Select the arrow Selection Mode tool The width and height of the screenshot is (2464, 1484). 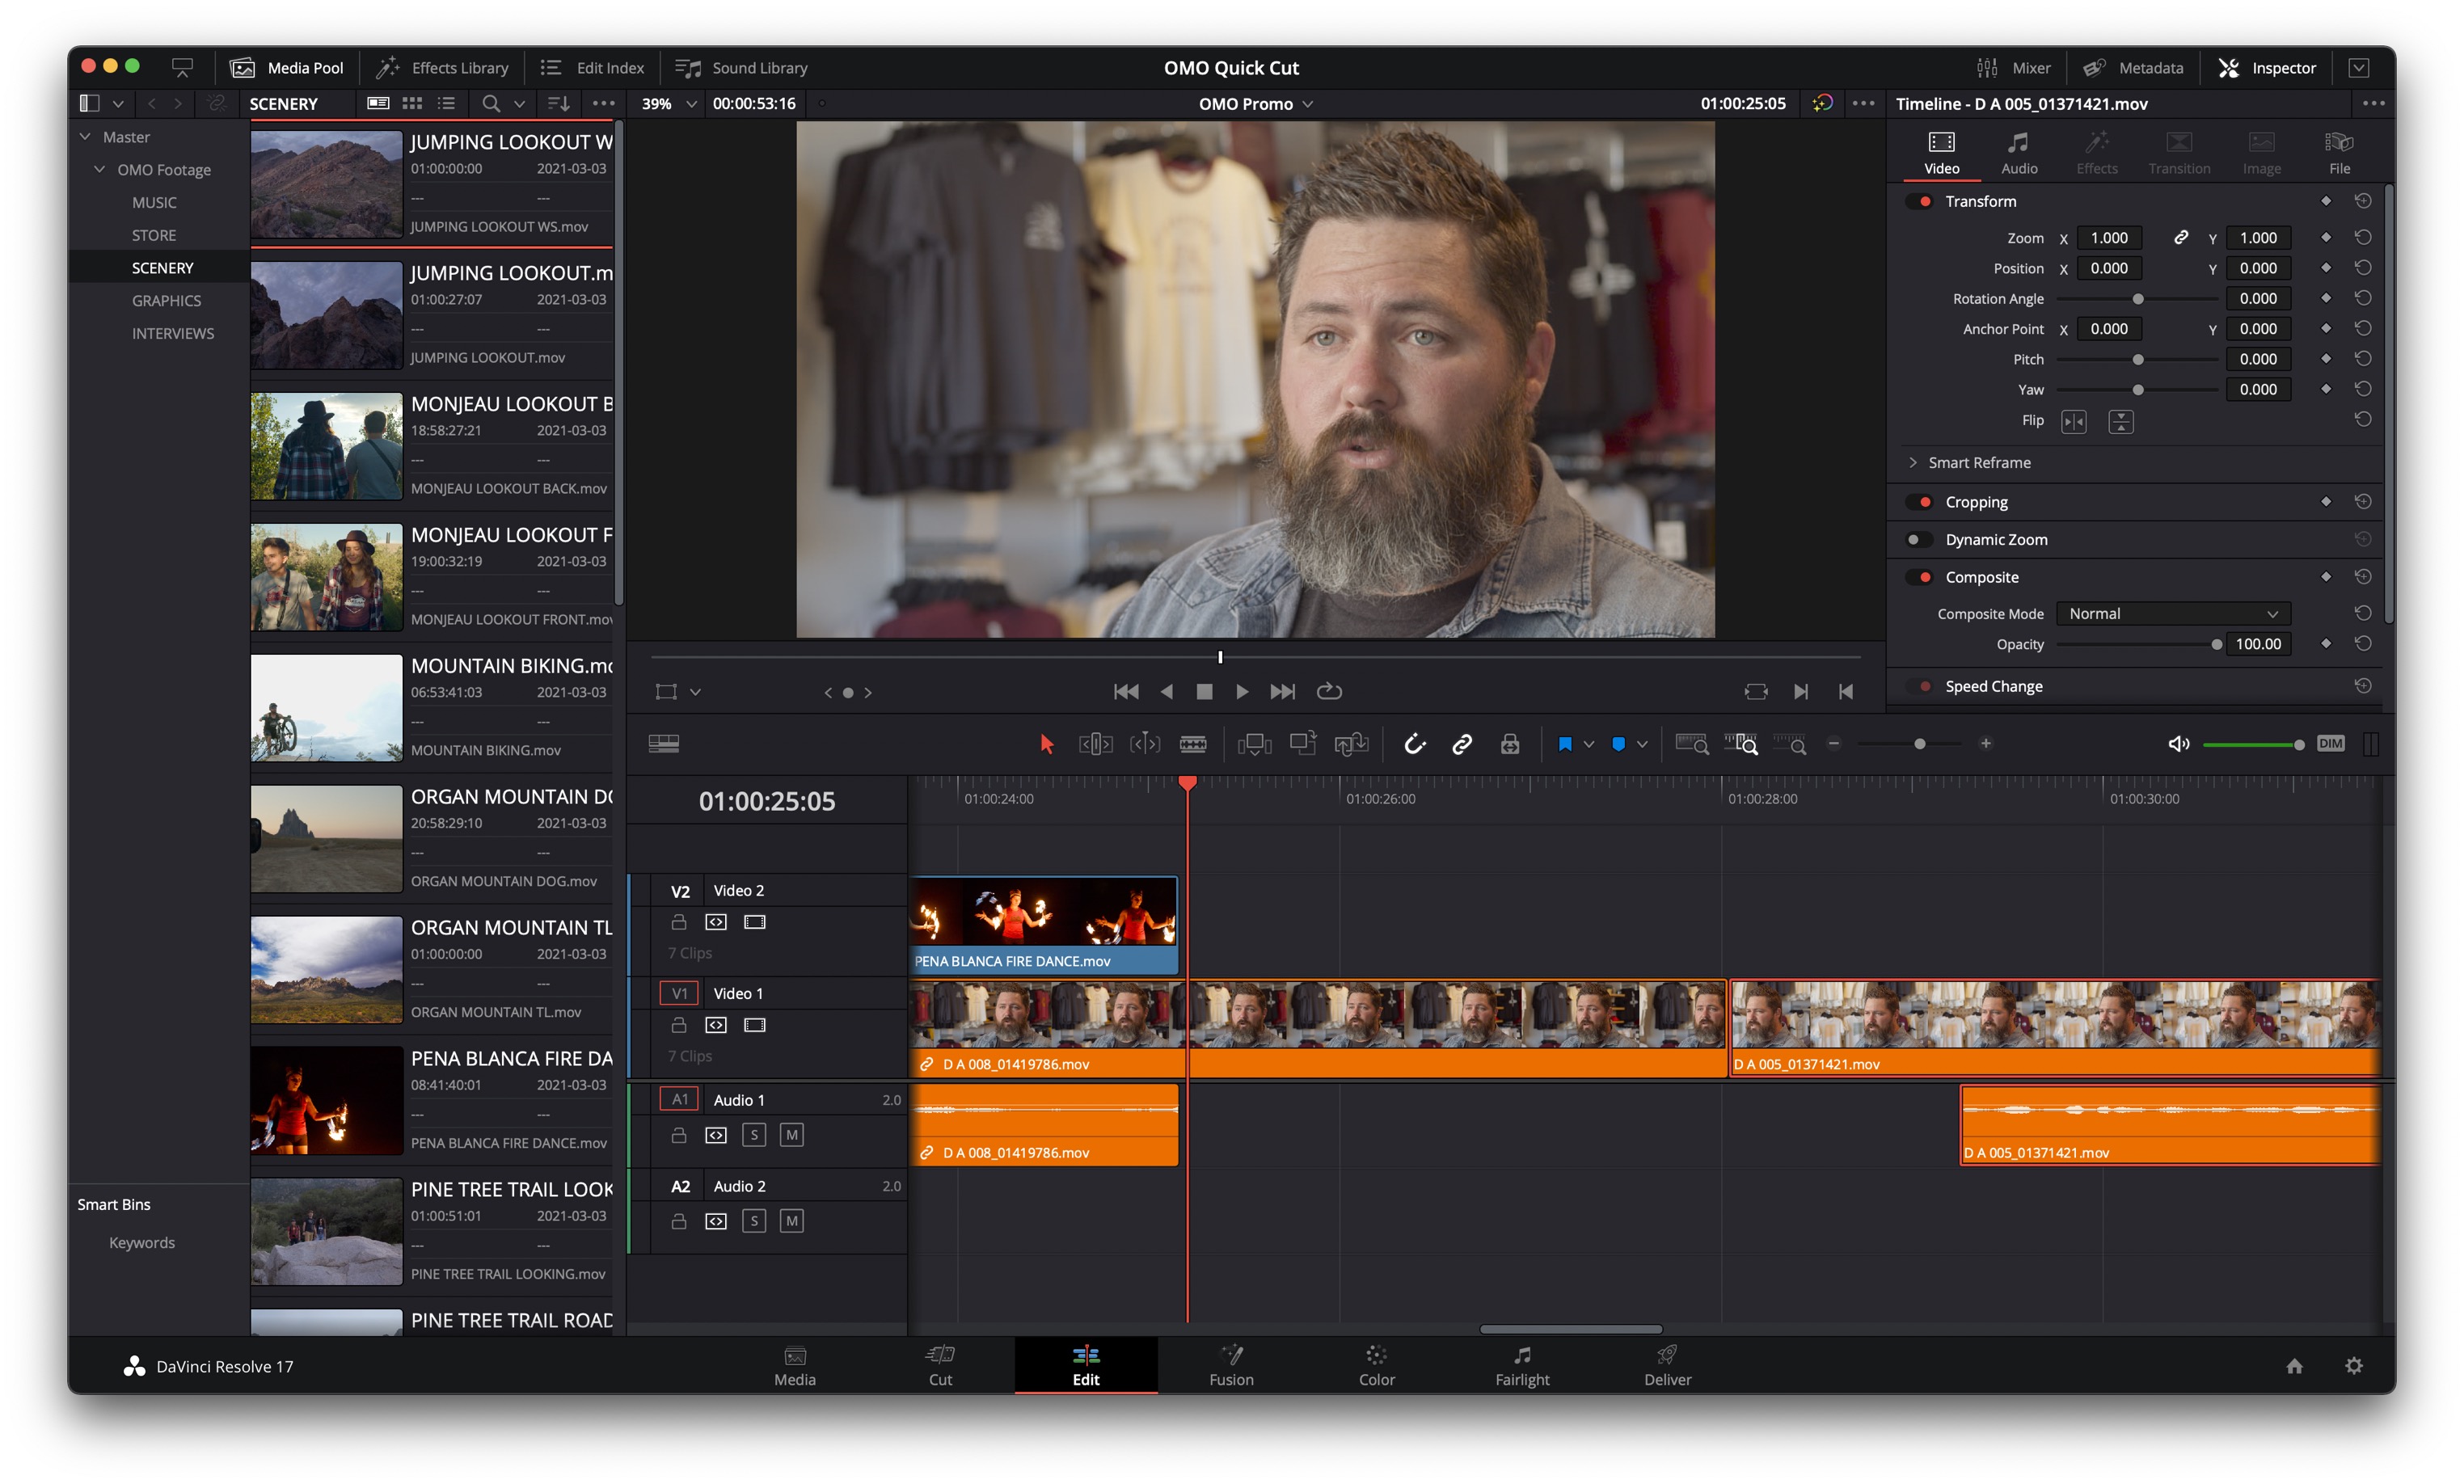[1046, 744]
